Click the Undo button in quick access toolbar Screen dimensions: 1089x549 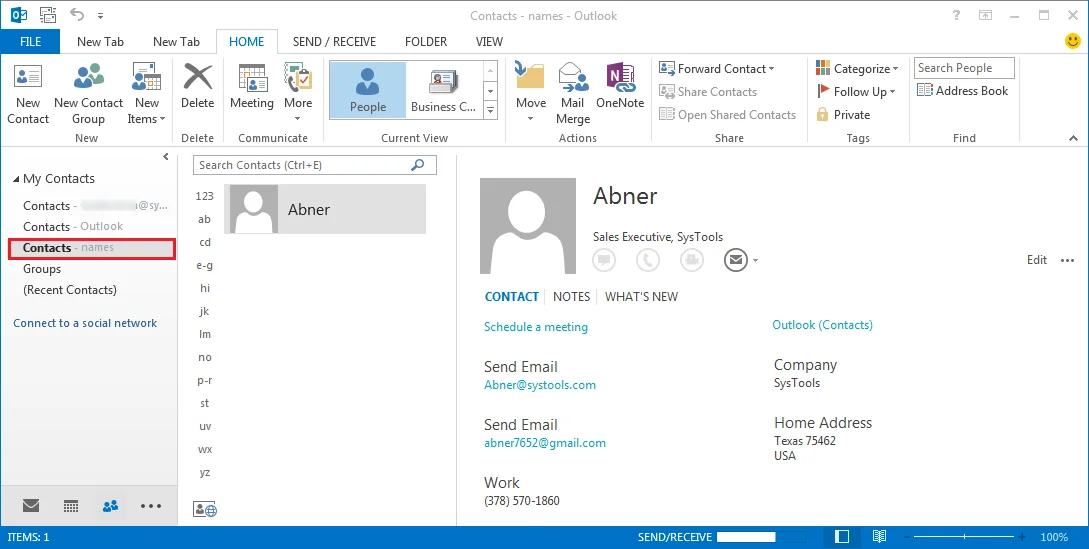point(76,15)
